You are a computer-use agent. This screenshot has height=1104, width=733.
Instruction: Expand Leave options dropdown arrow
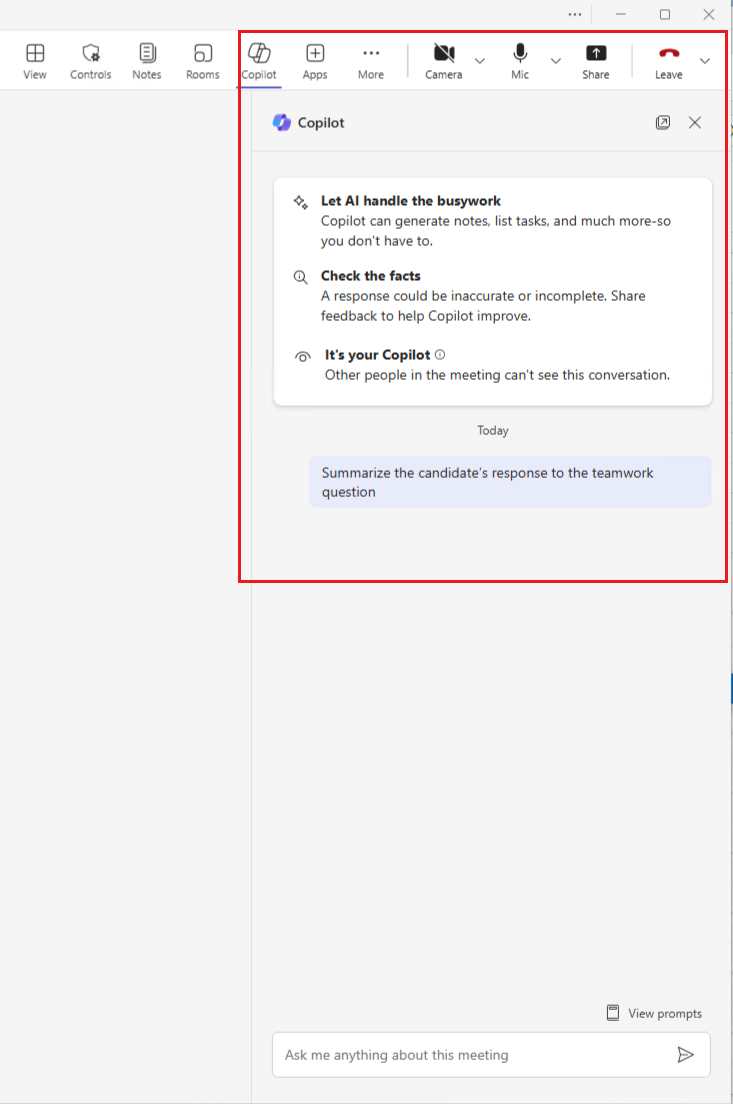pyautogui.click(x=705, y=61)
